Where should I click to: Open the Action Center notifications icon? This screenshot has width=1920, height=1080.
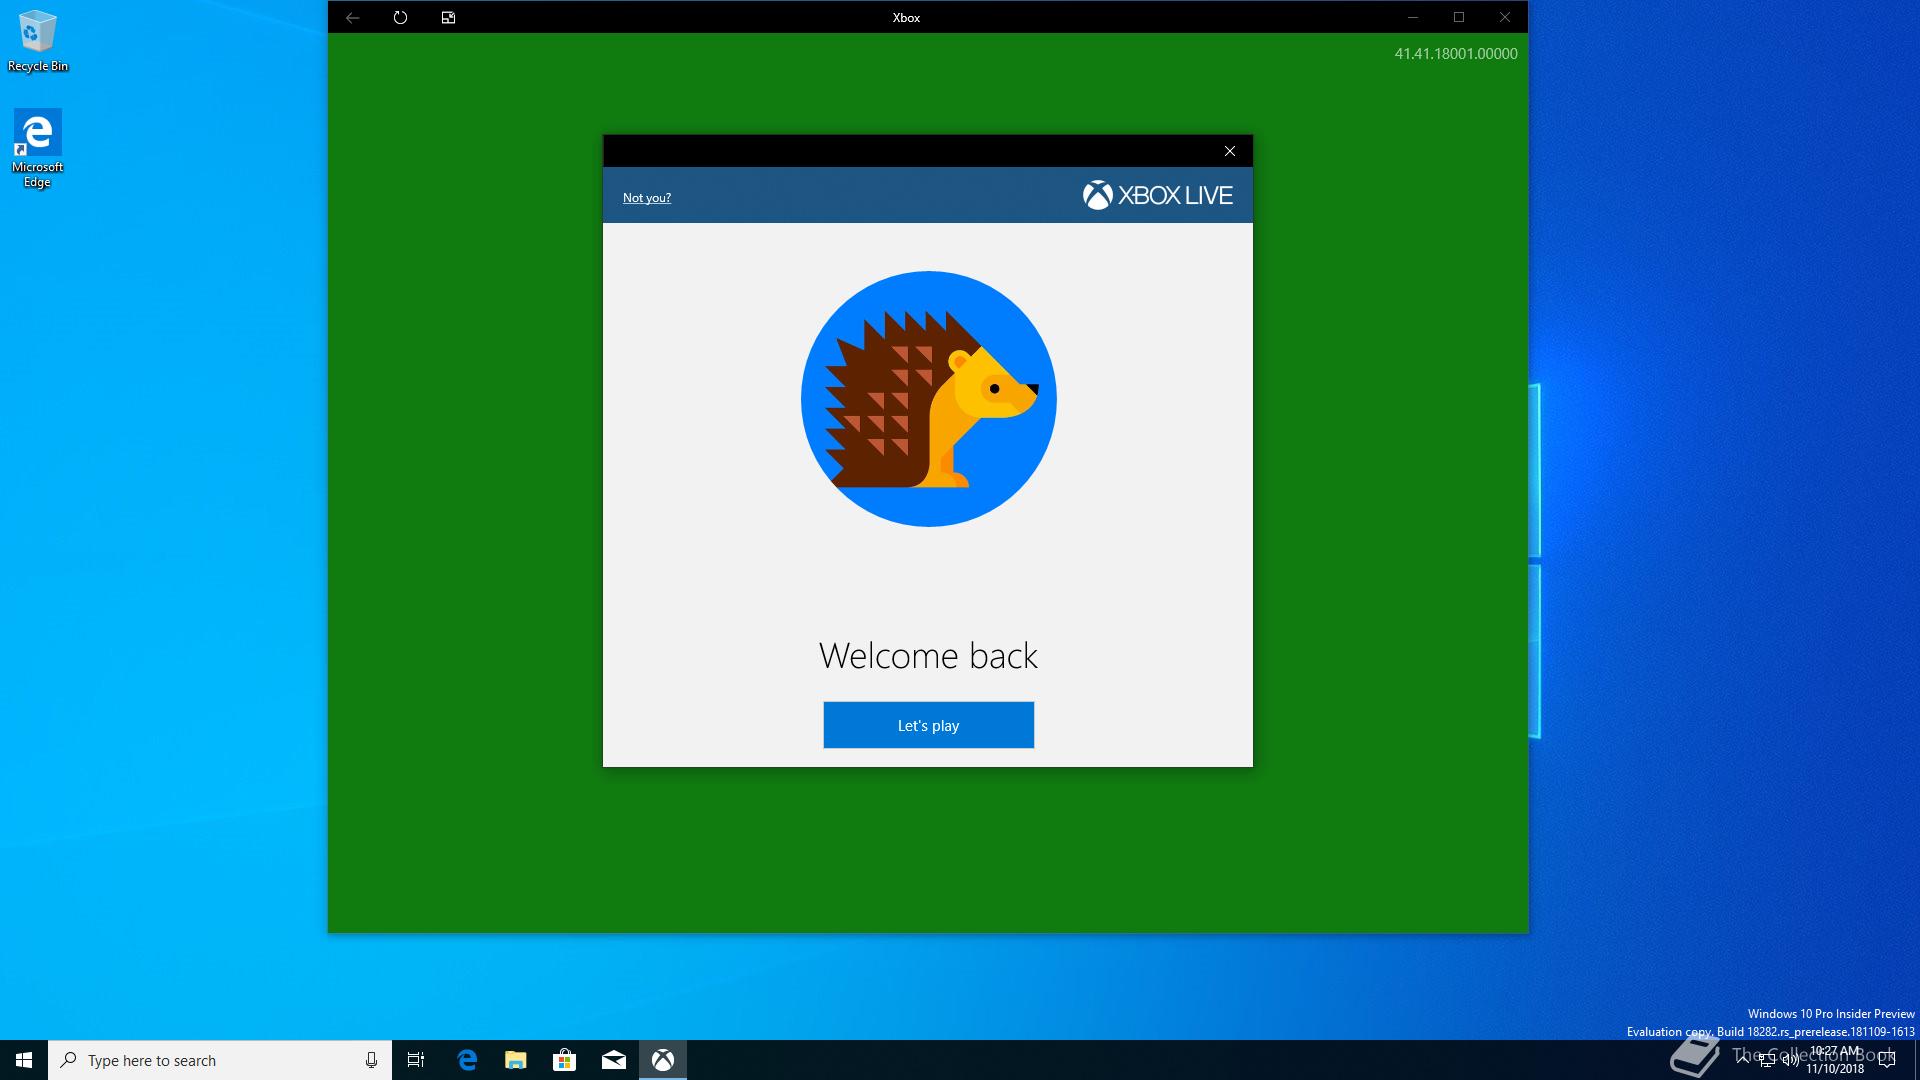[x=1887, y=1060]
